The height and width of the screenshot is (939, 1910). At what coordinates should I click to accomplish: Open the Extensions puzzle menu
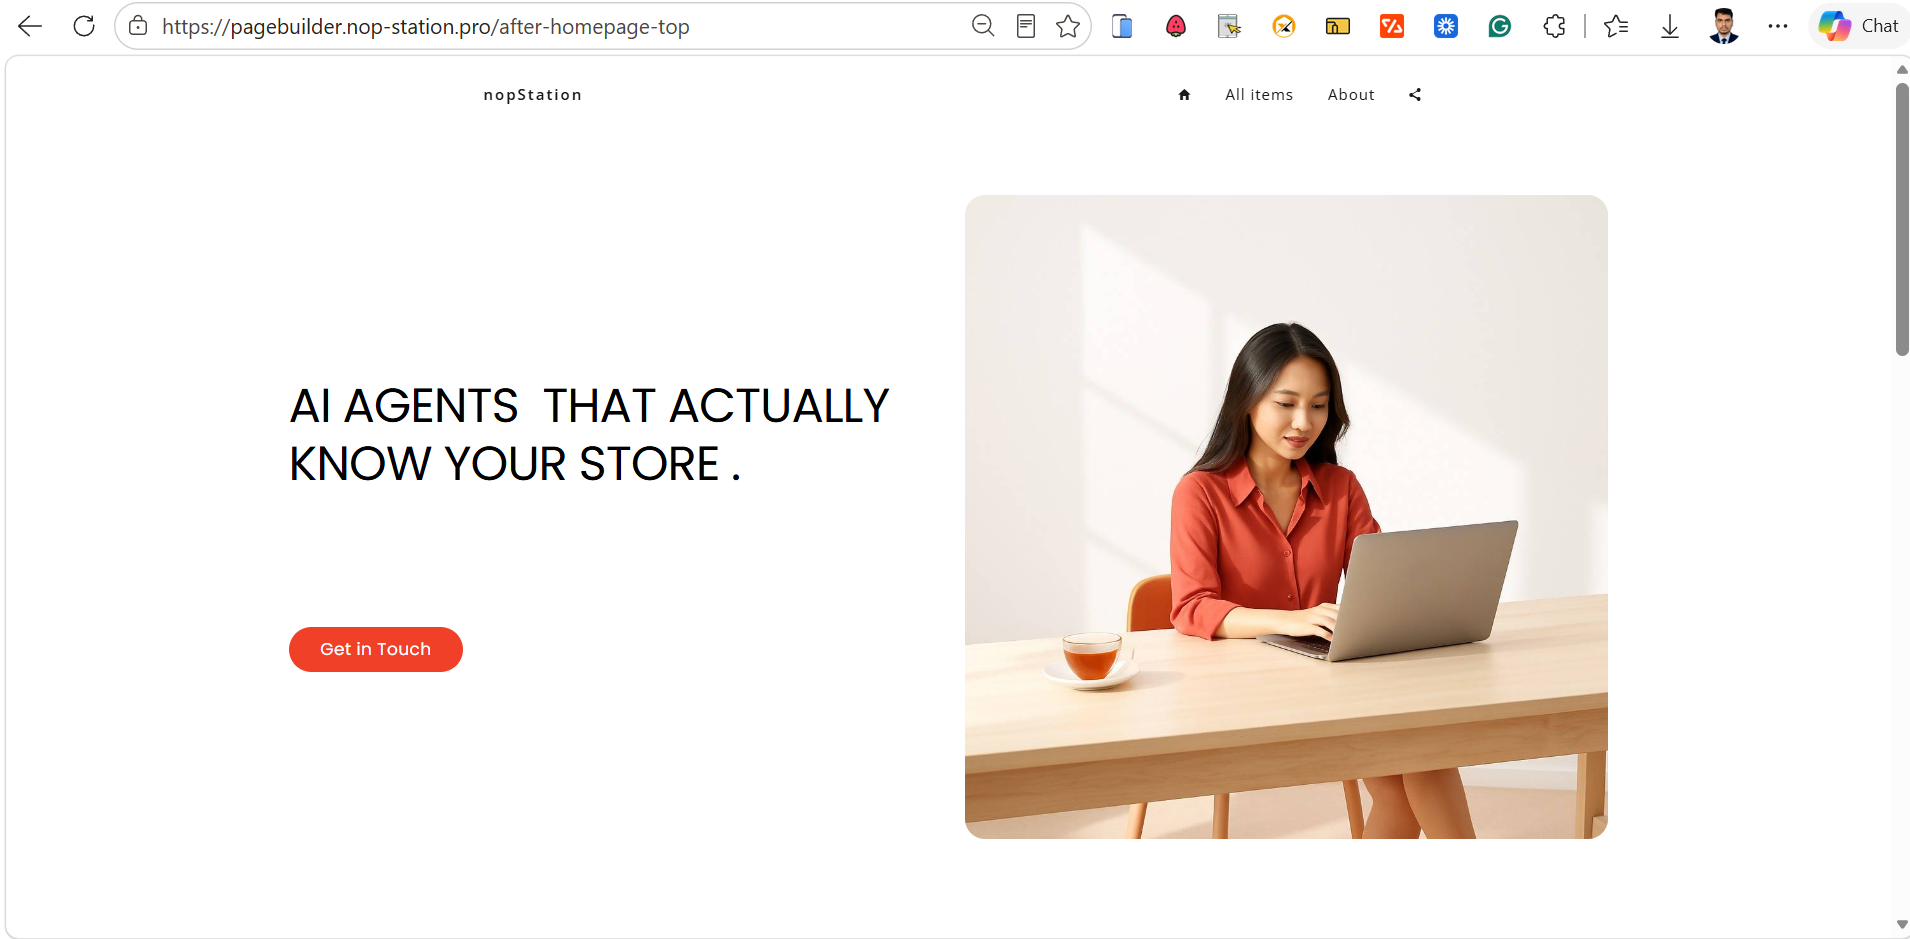tap(1554, 26)
